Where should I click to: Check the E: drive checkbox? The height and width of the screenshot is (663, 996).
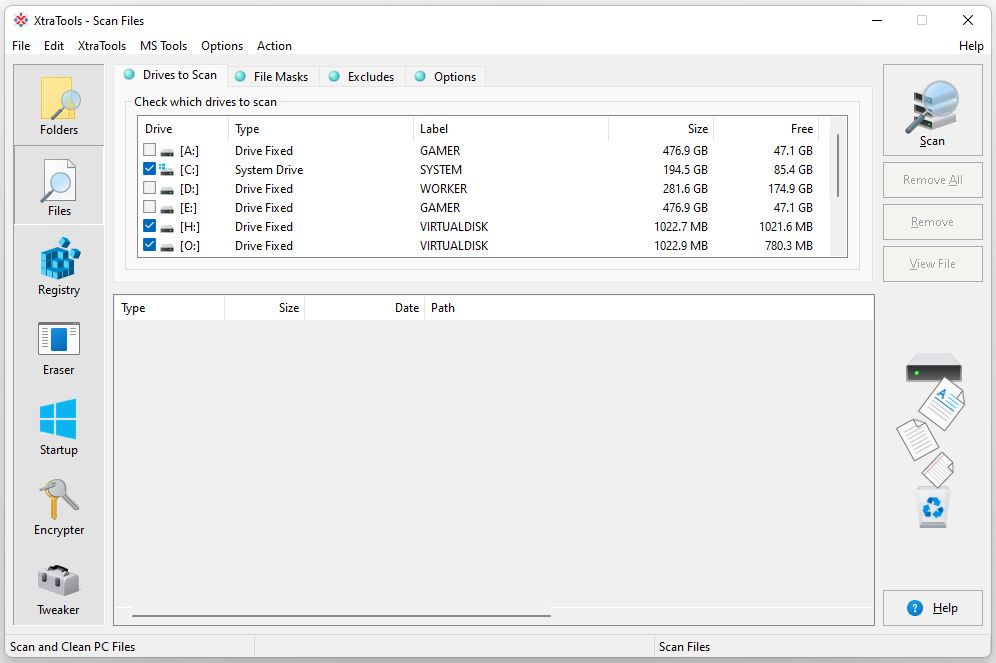[149, 207]
